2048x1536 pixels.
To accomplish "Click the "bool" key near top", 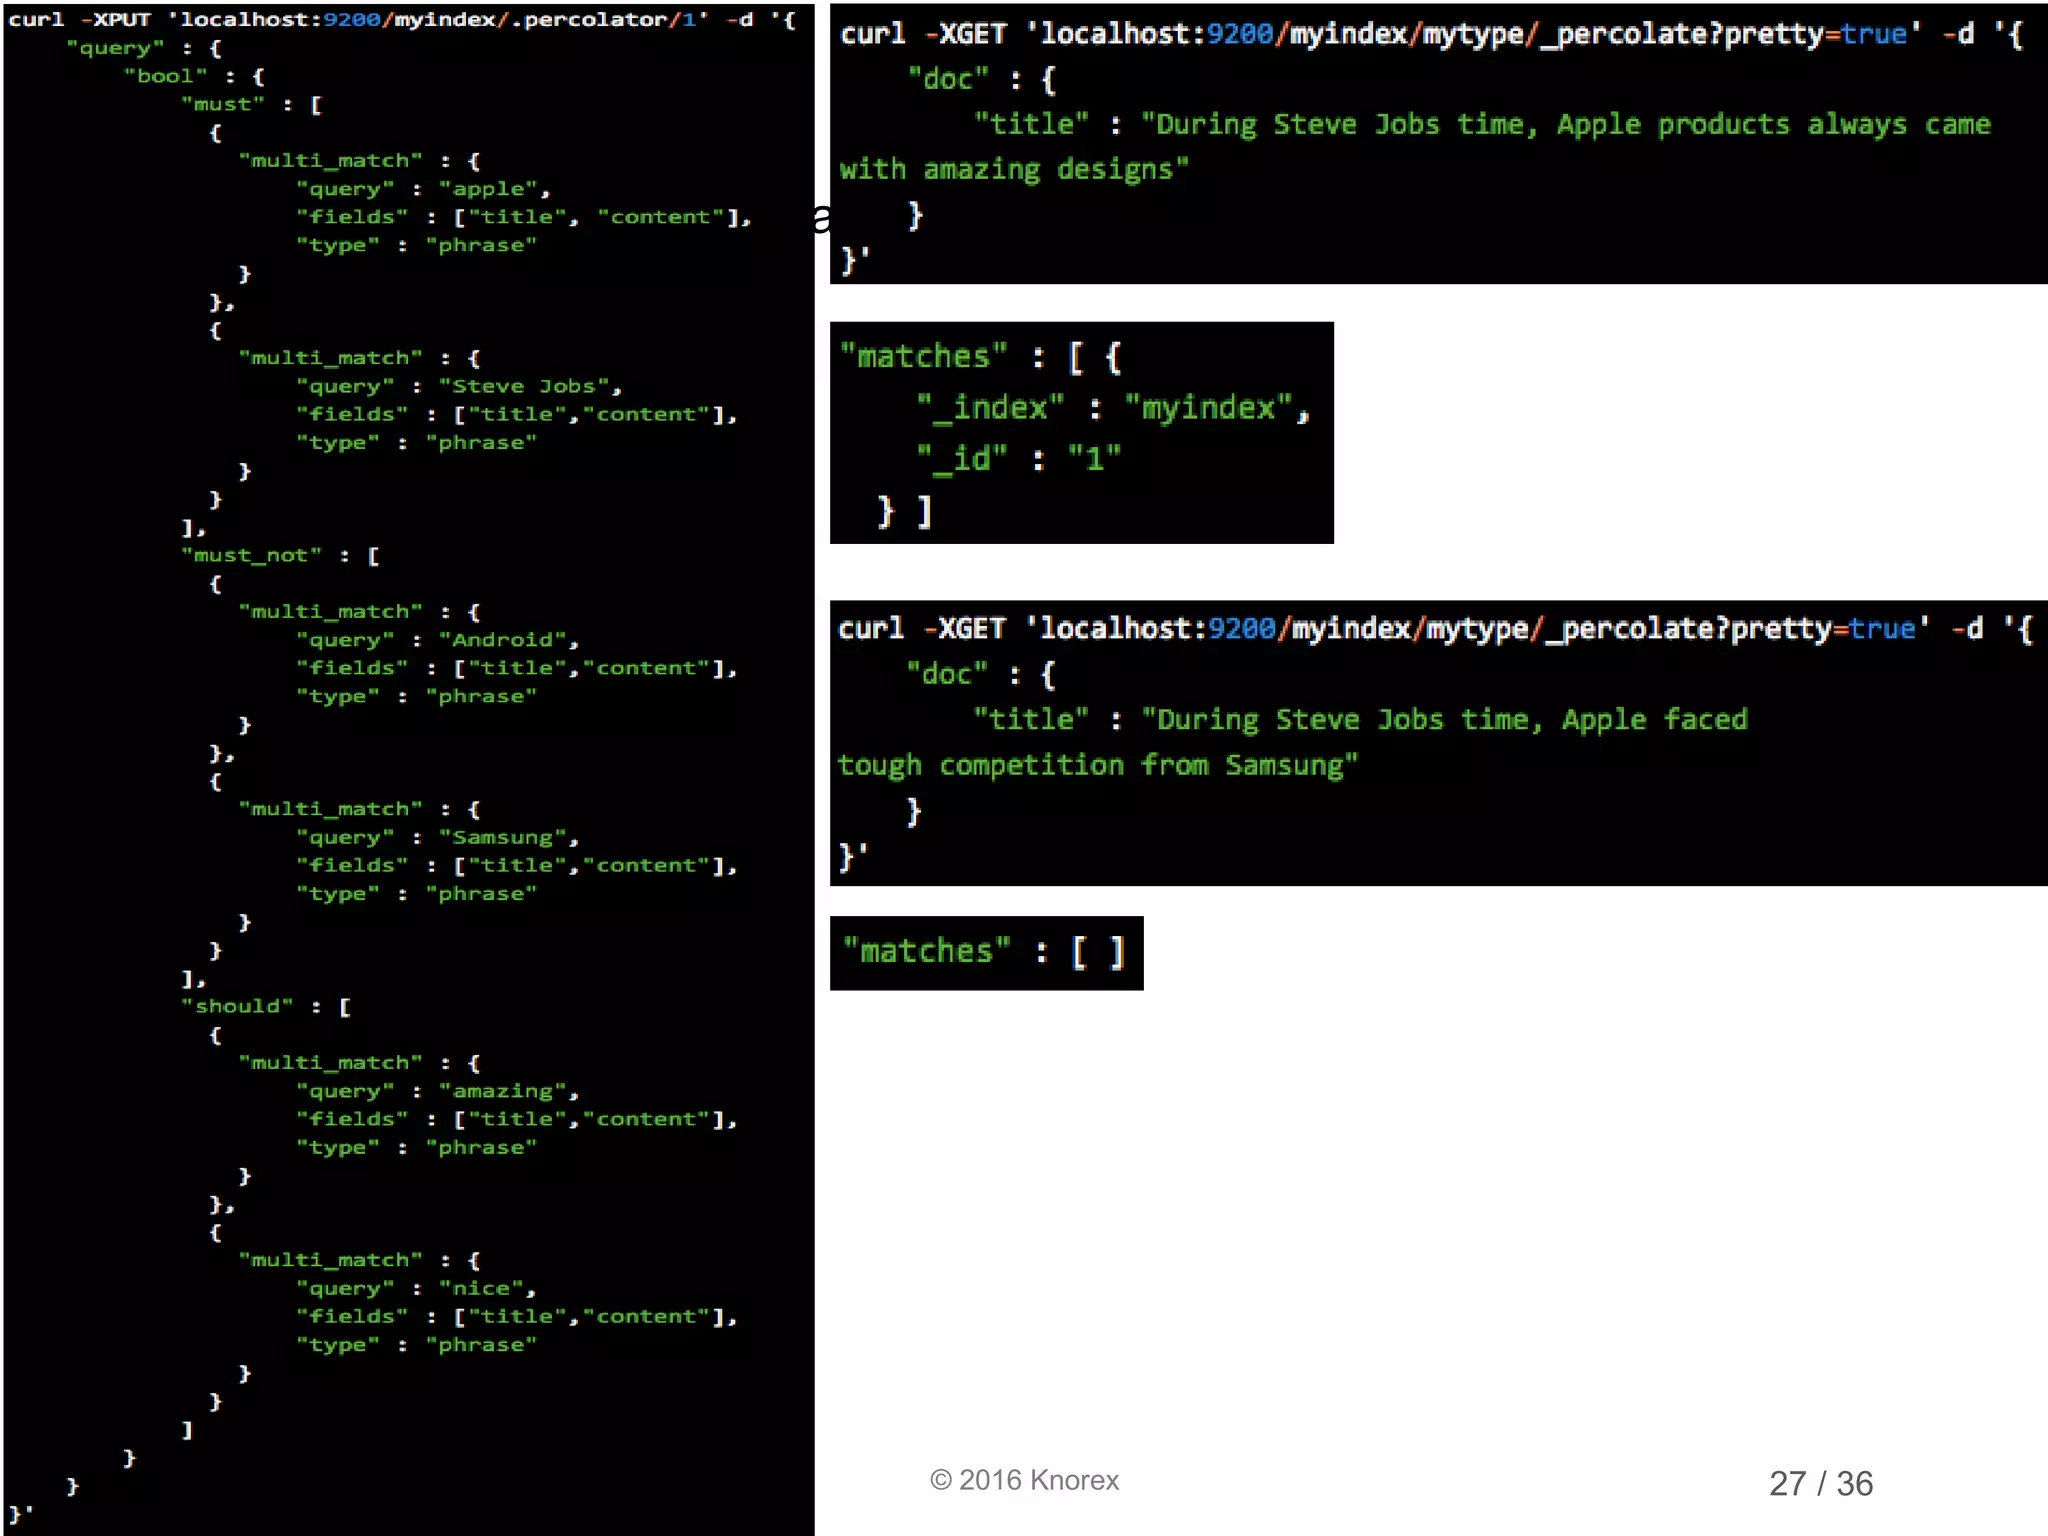I will (165, 76).
